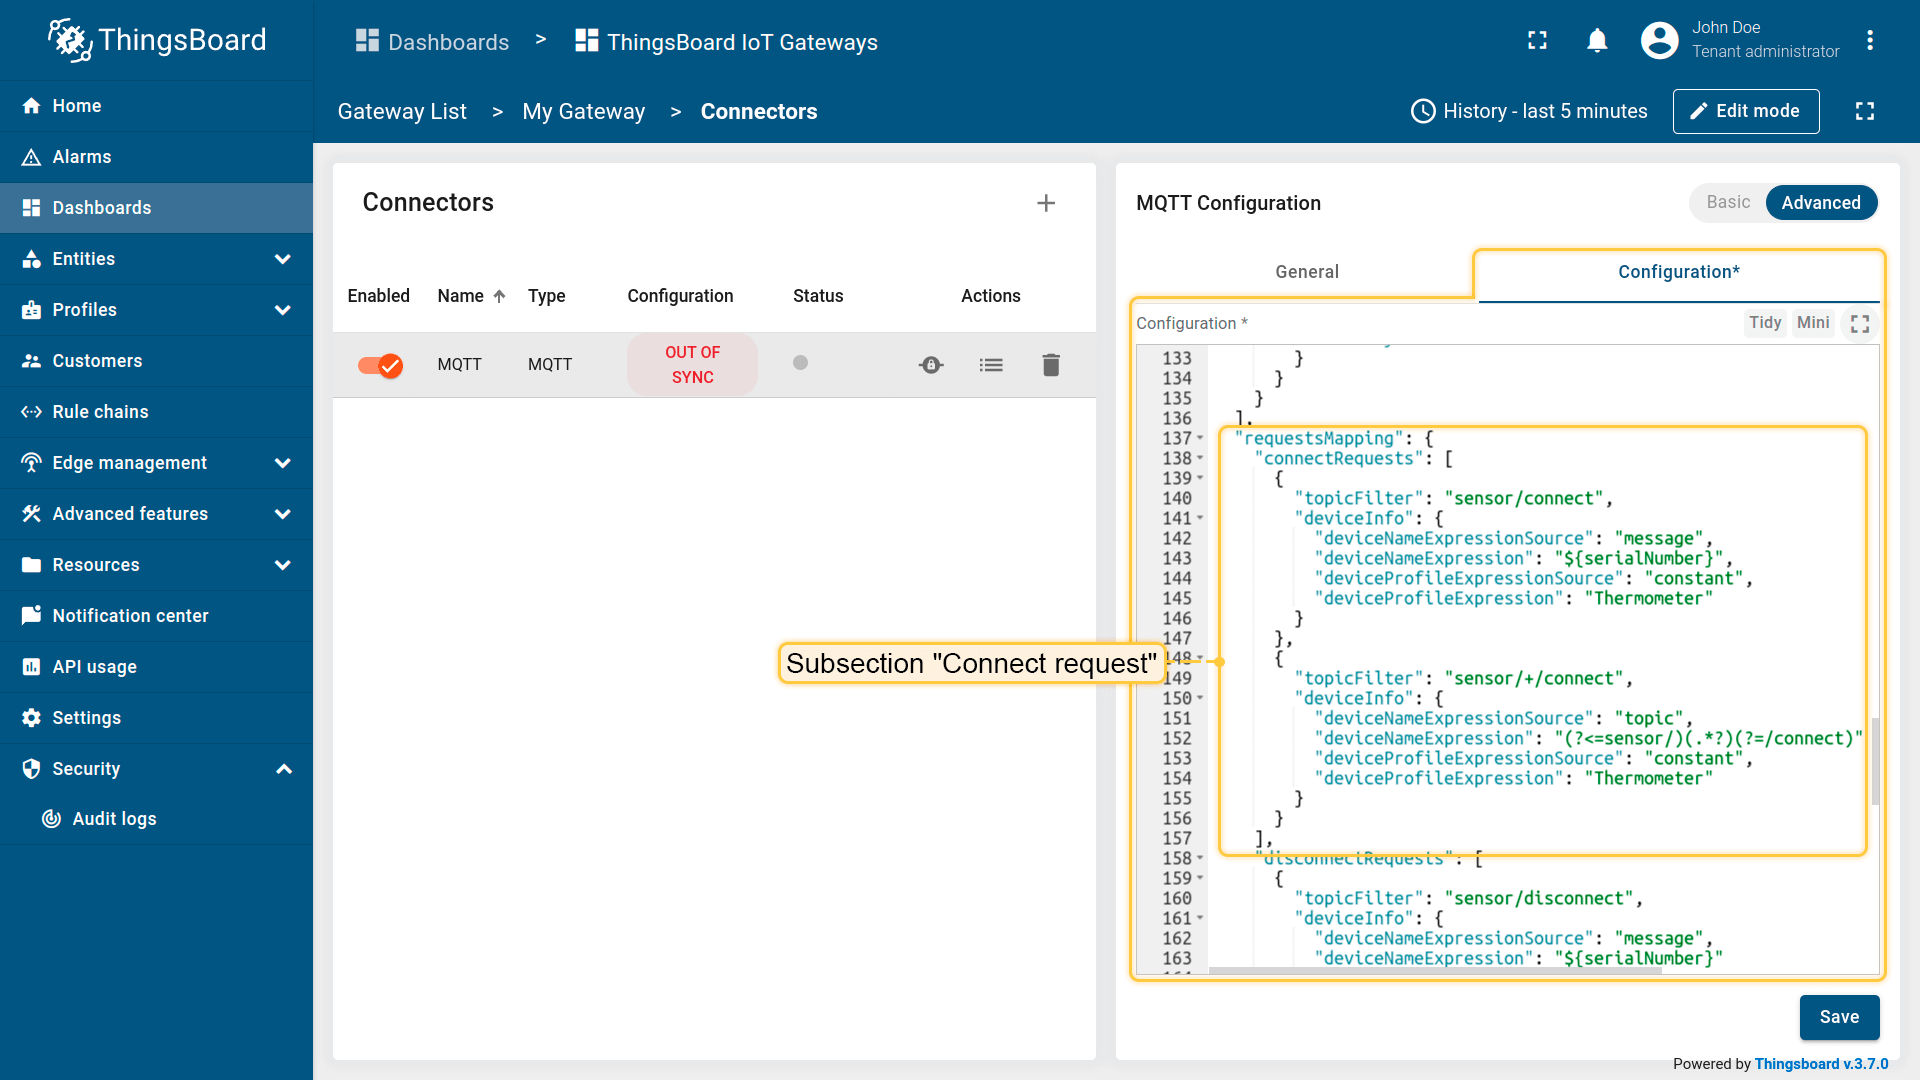Click the MQTT connector status dot

pyautogui.click(x=800, y=363)
